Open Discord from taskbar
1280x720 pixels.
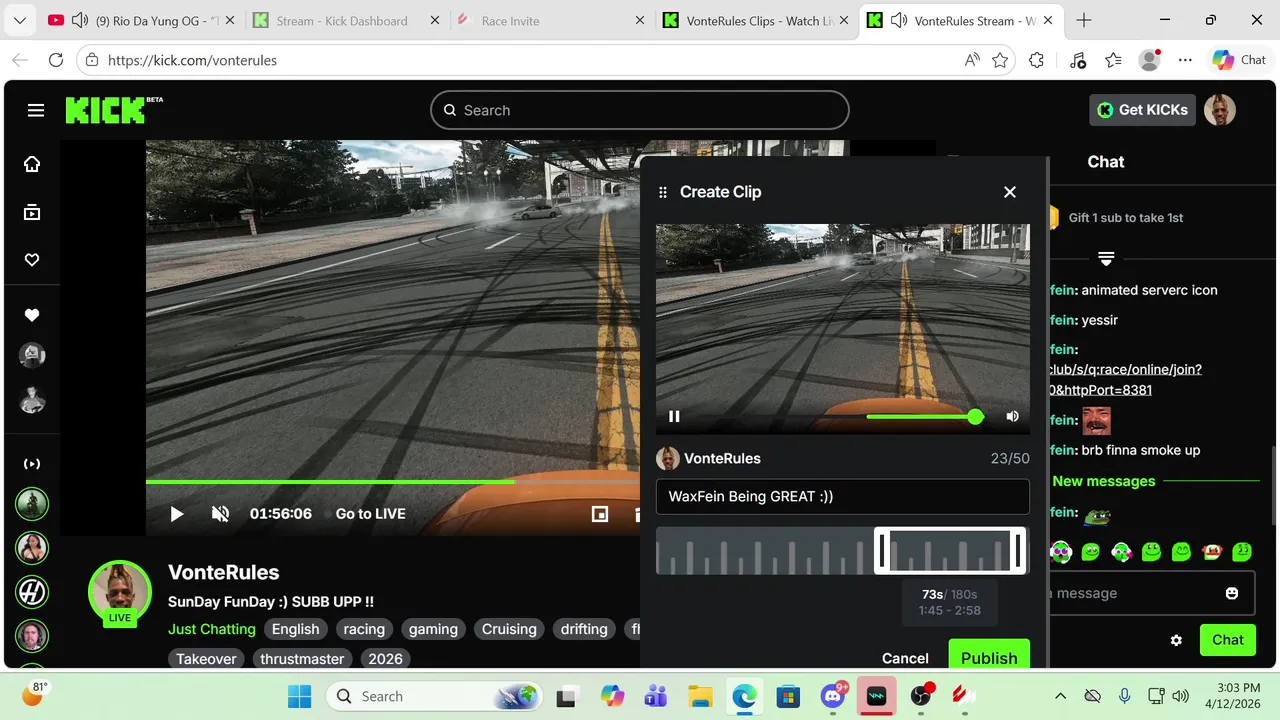click(x=833, y=696)
